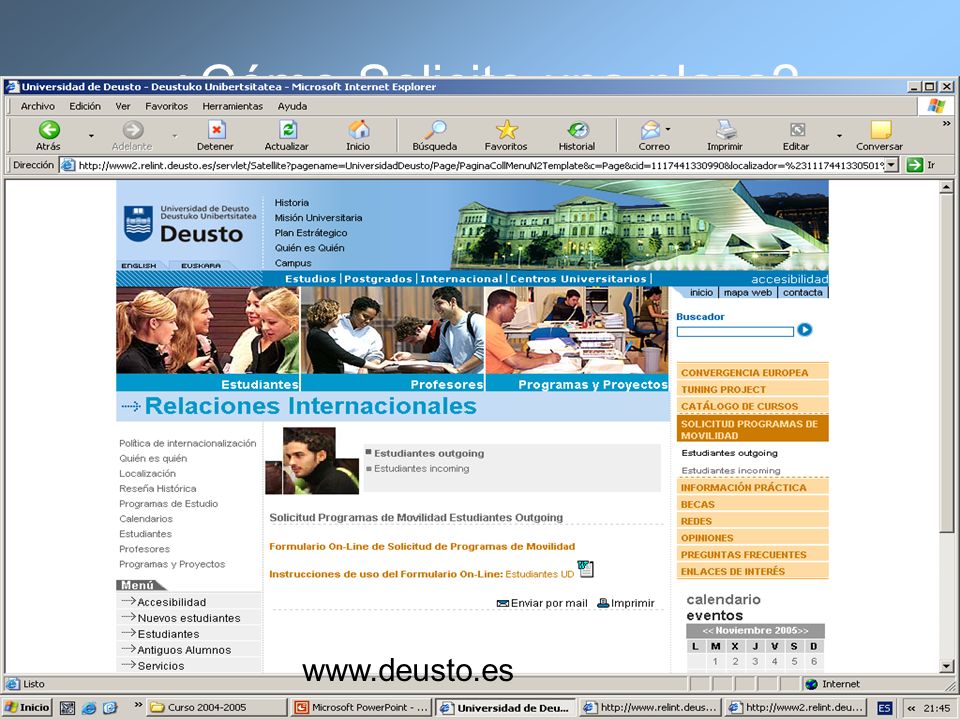Open CATÁLOGO DE CURSOS sidebar item
Screen dimensions: 960x720
tap(752, 406)
